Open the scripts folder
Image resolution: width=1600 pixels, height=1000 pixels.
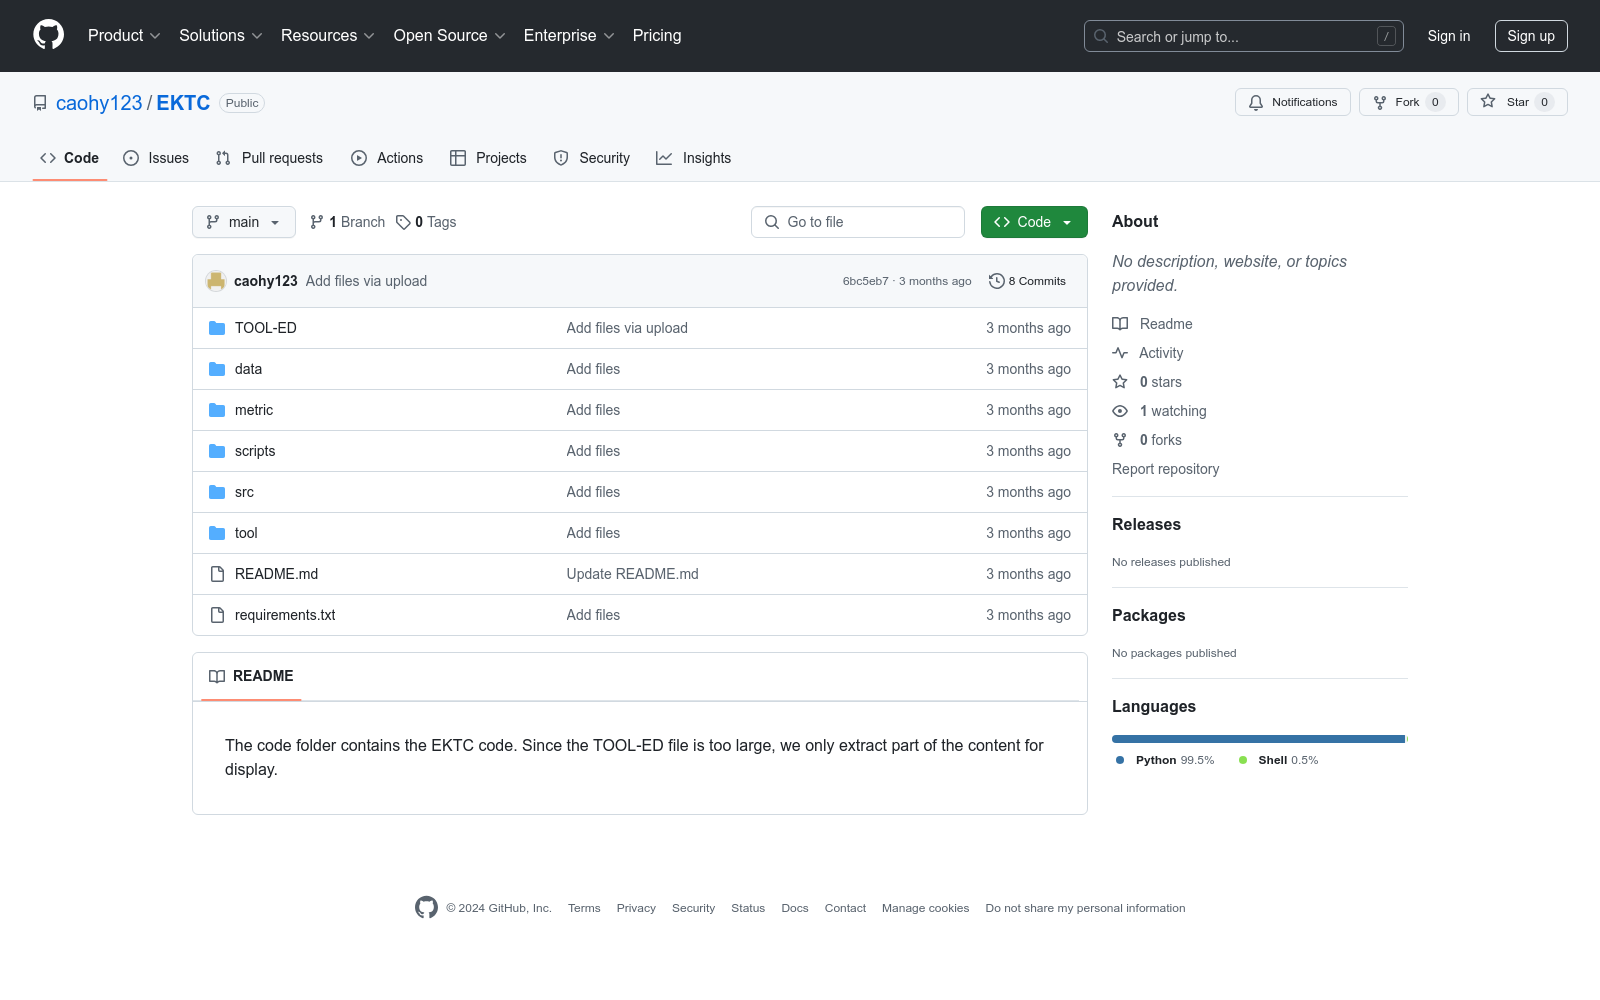255,451
